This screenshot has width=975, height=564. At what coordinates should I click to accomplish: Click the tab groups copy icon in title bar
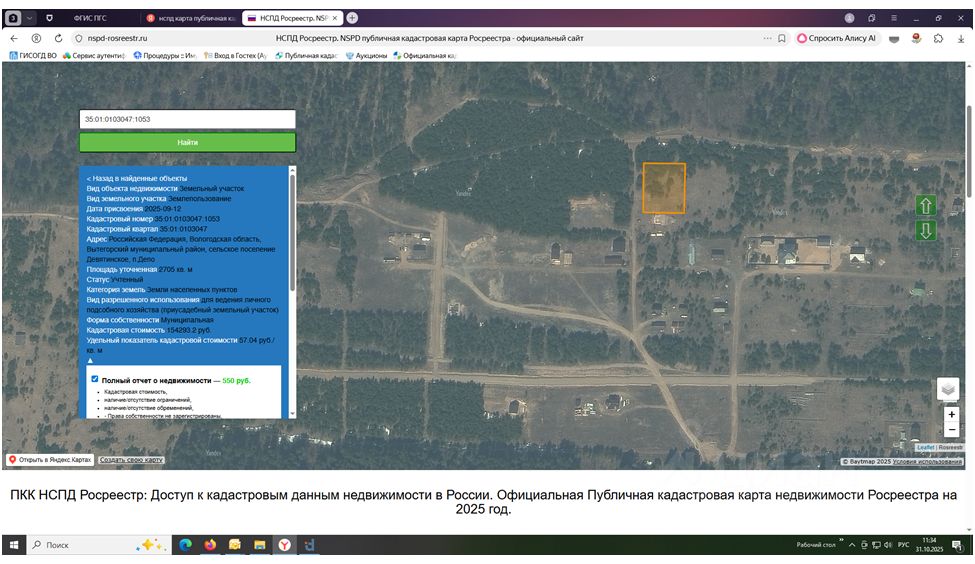tap(872, 18)
